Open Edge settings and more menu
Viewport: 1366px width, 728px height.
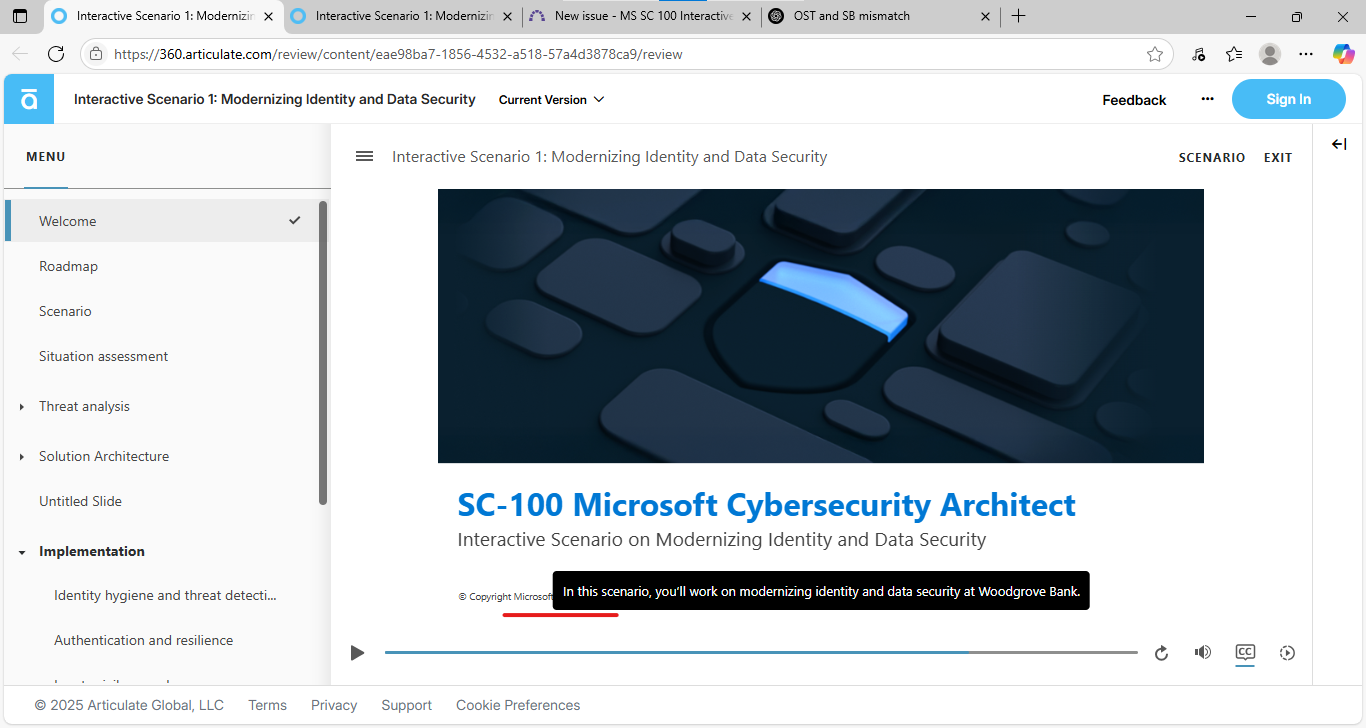1306,54
